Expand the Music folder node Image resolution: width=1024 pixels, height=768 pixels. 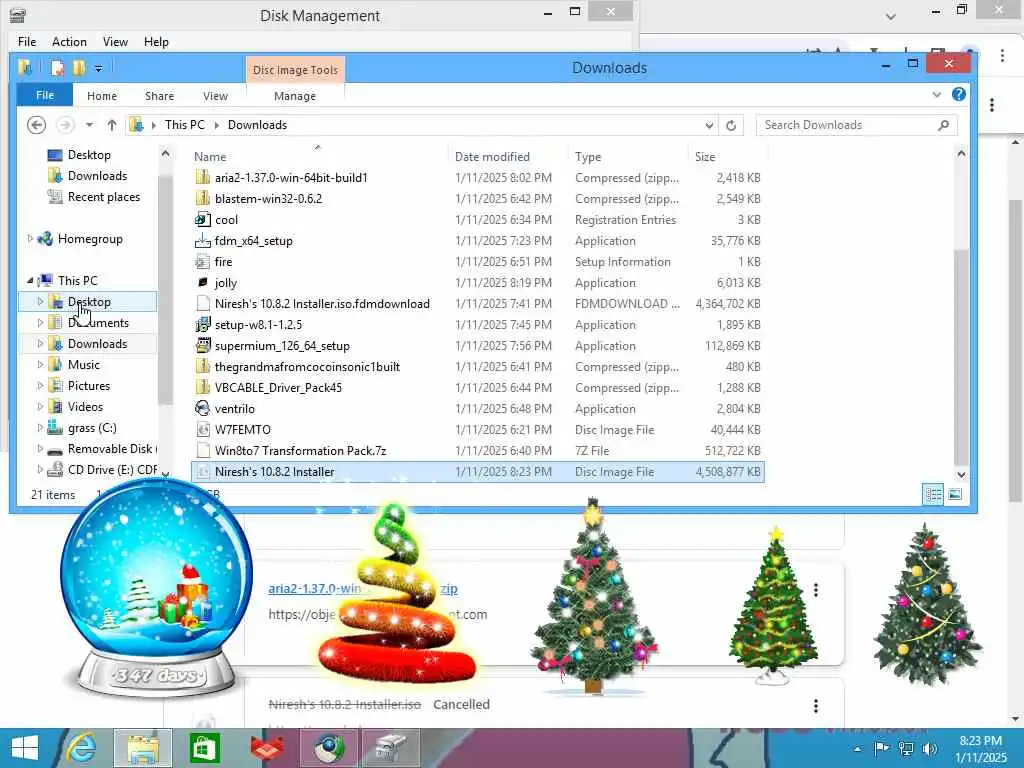click(40, 364)
